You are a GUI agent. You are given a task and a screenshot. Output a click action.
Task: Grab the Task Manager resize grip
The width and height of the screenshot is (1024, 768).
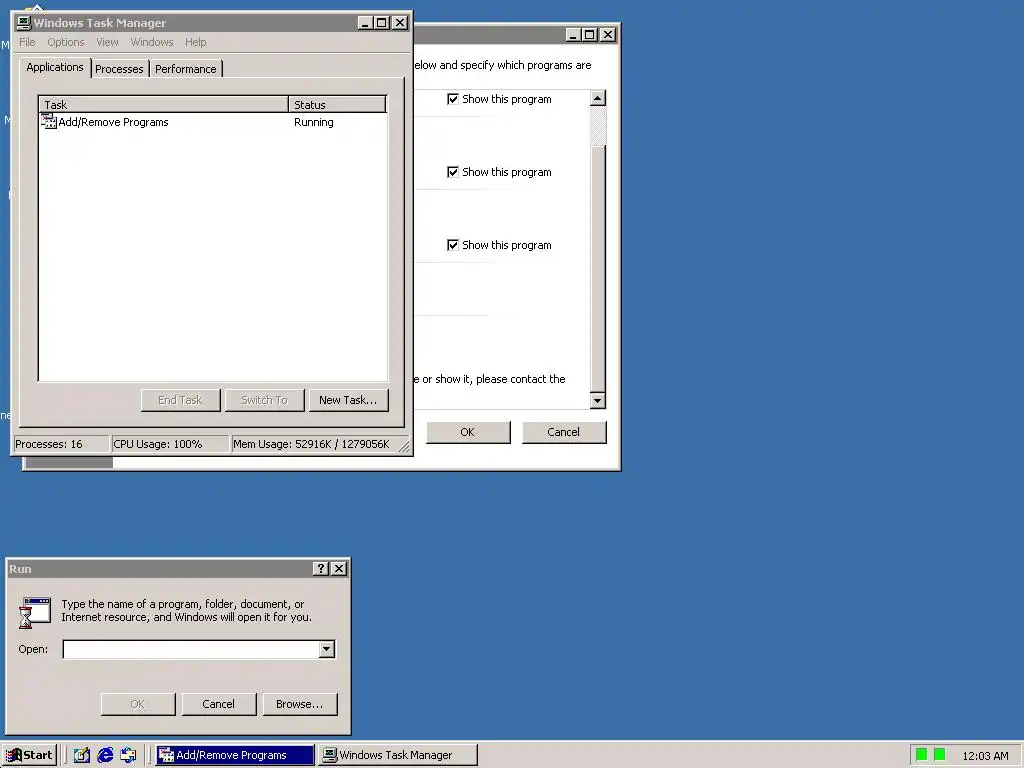404,447
